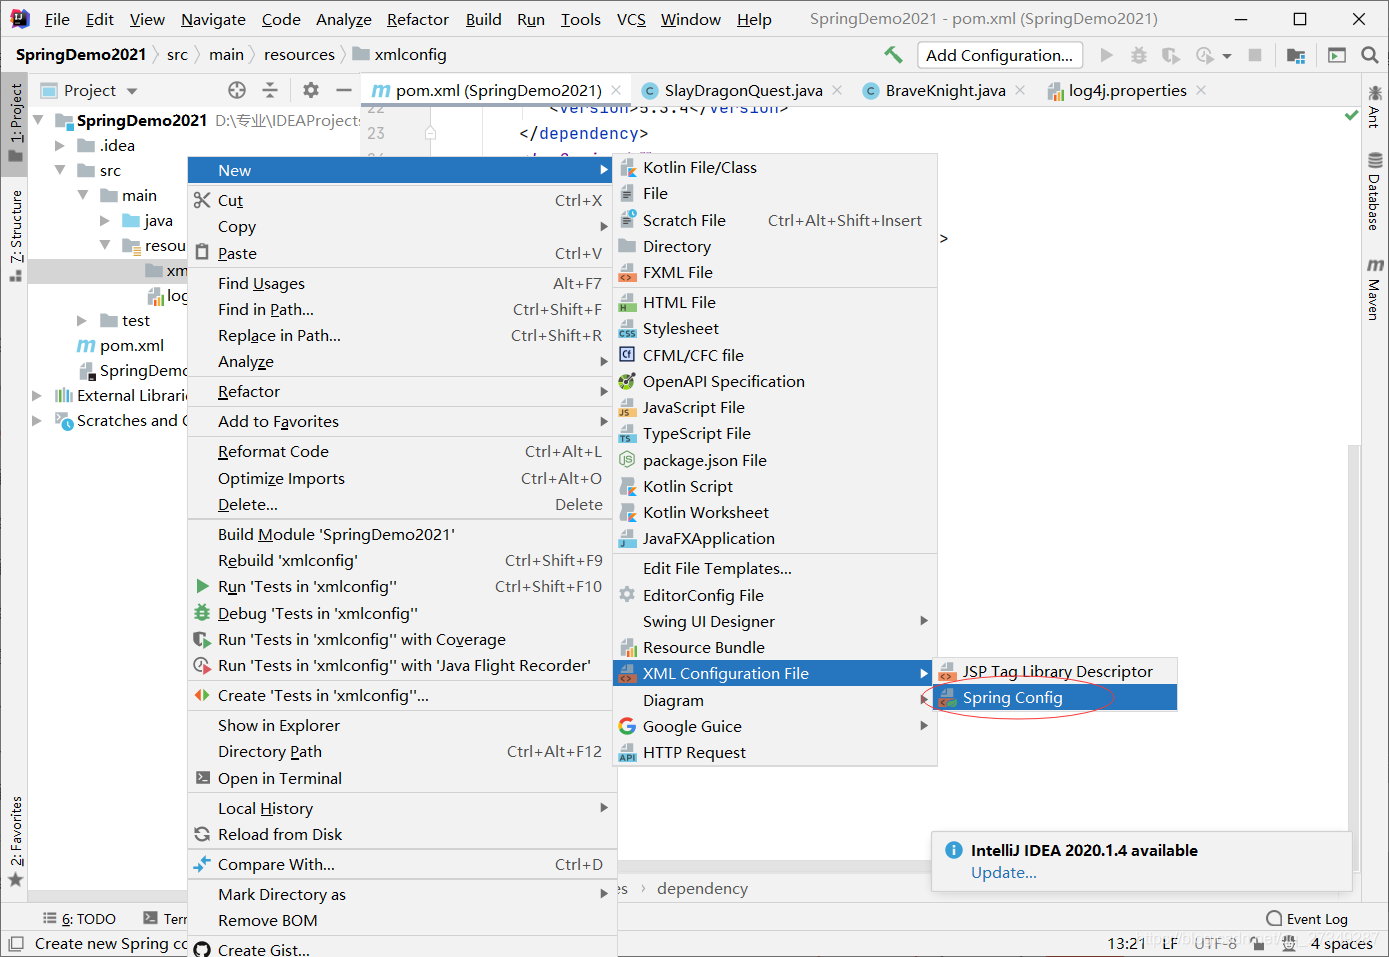Choose package.json File entry
The height and width of the screenshot is (957, 1389).
(775, 461)
